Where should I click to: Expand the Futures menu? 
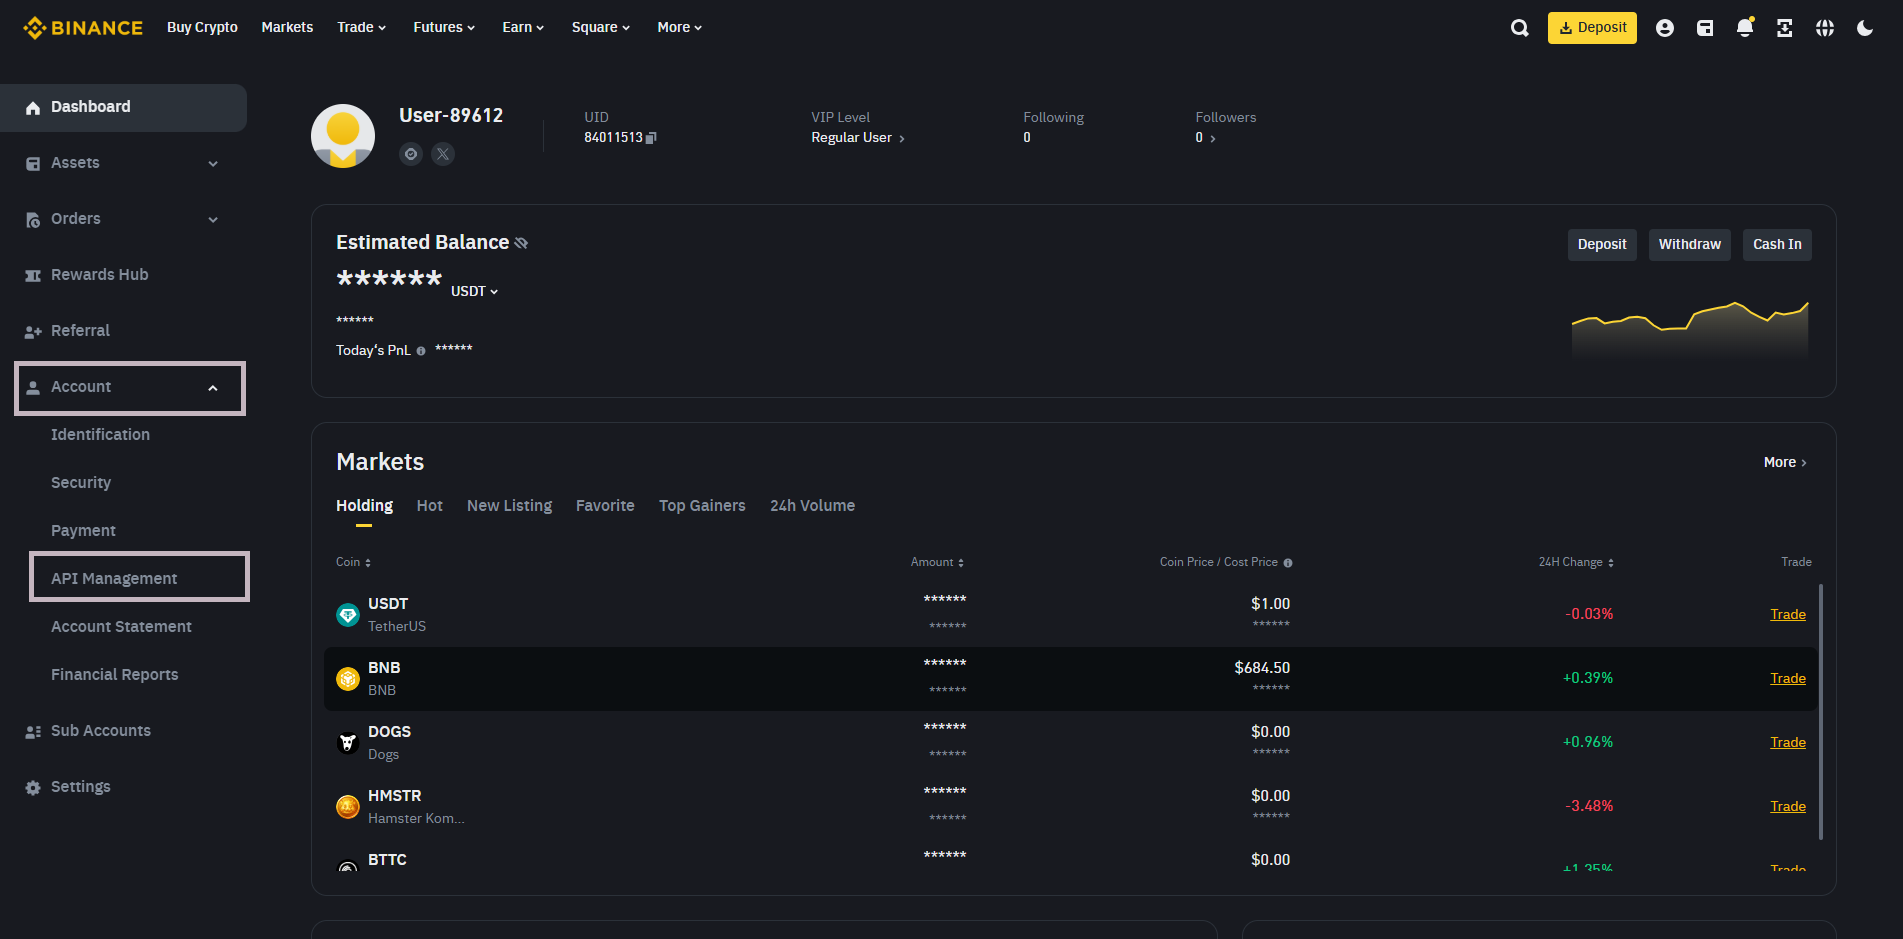point(444,28)
